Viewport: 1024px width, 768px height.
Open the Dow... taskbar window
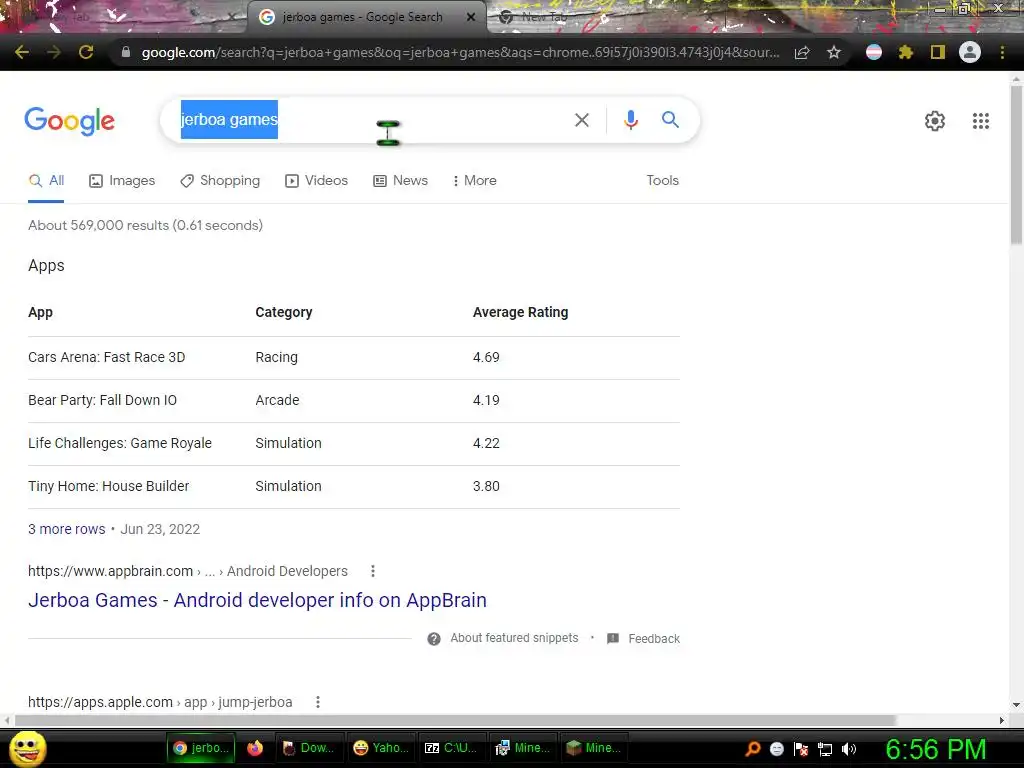(309, 748)
